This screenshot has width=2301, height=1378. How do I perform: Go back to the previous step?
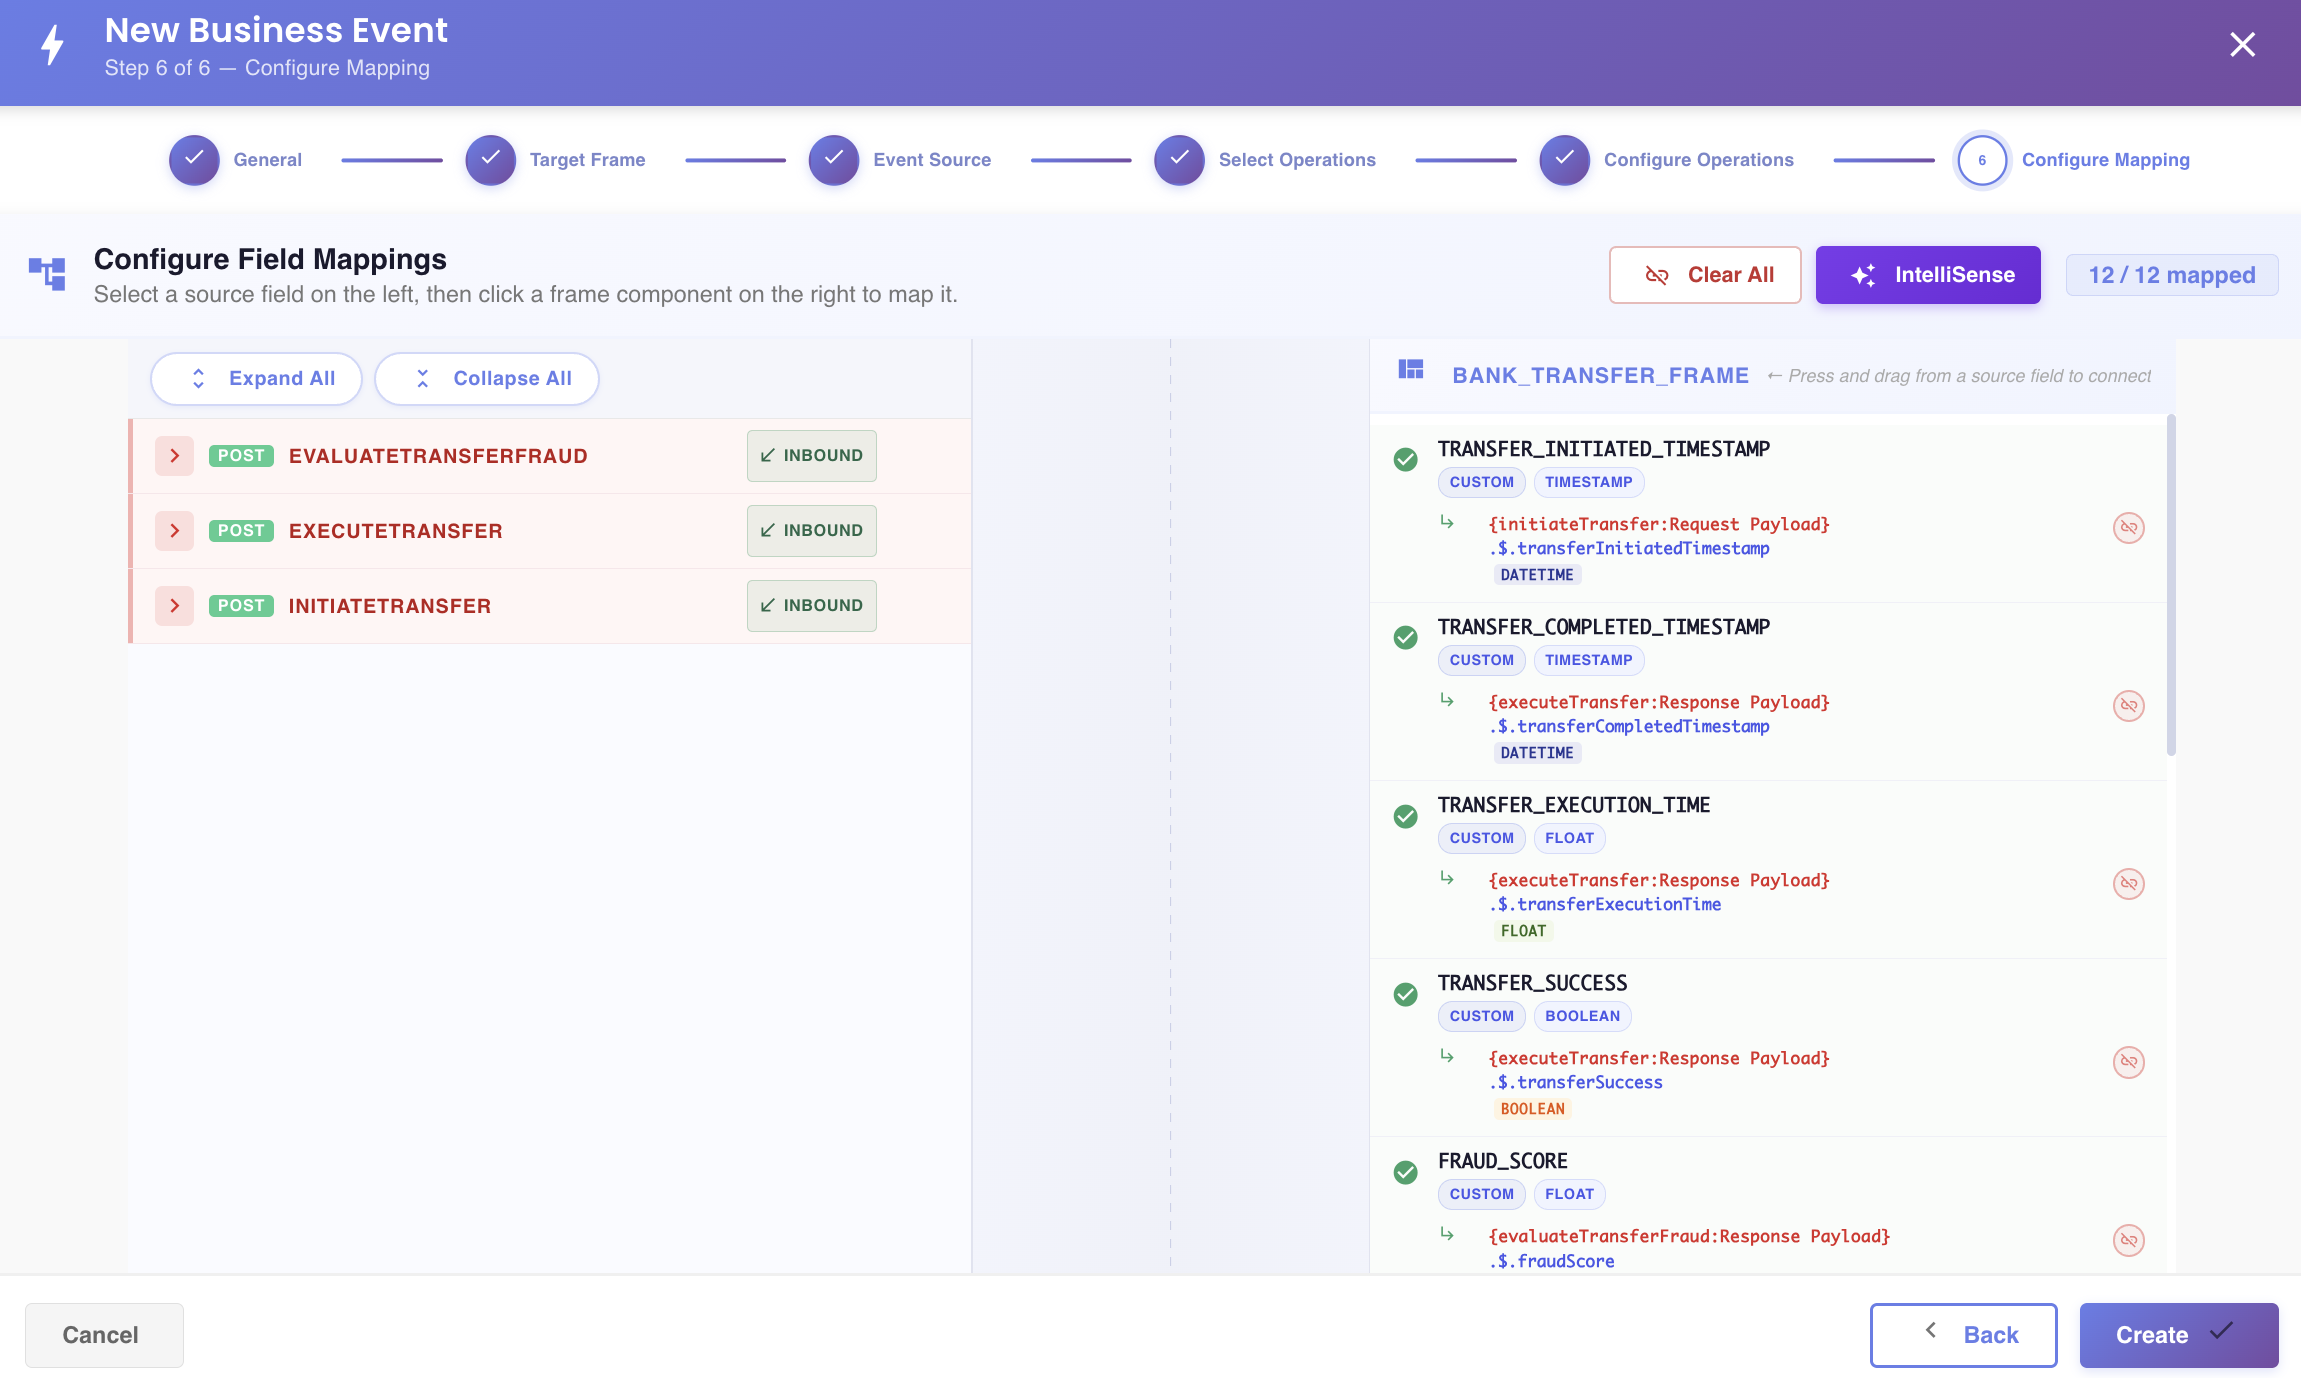click(1964, 1335)
